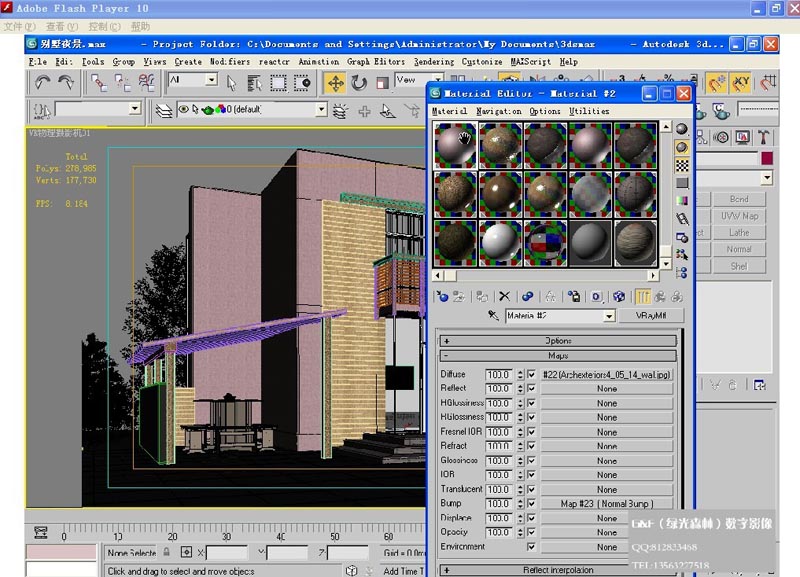Click the Redo arrow in main toolbar
Screen dimensions: 800x577
click(x=66, y=82)
